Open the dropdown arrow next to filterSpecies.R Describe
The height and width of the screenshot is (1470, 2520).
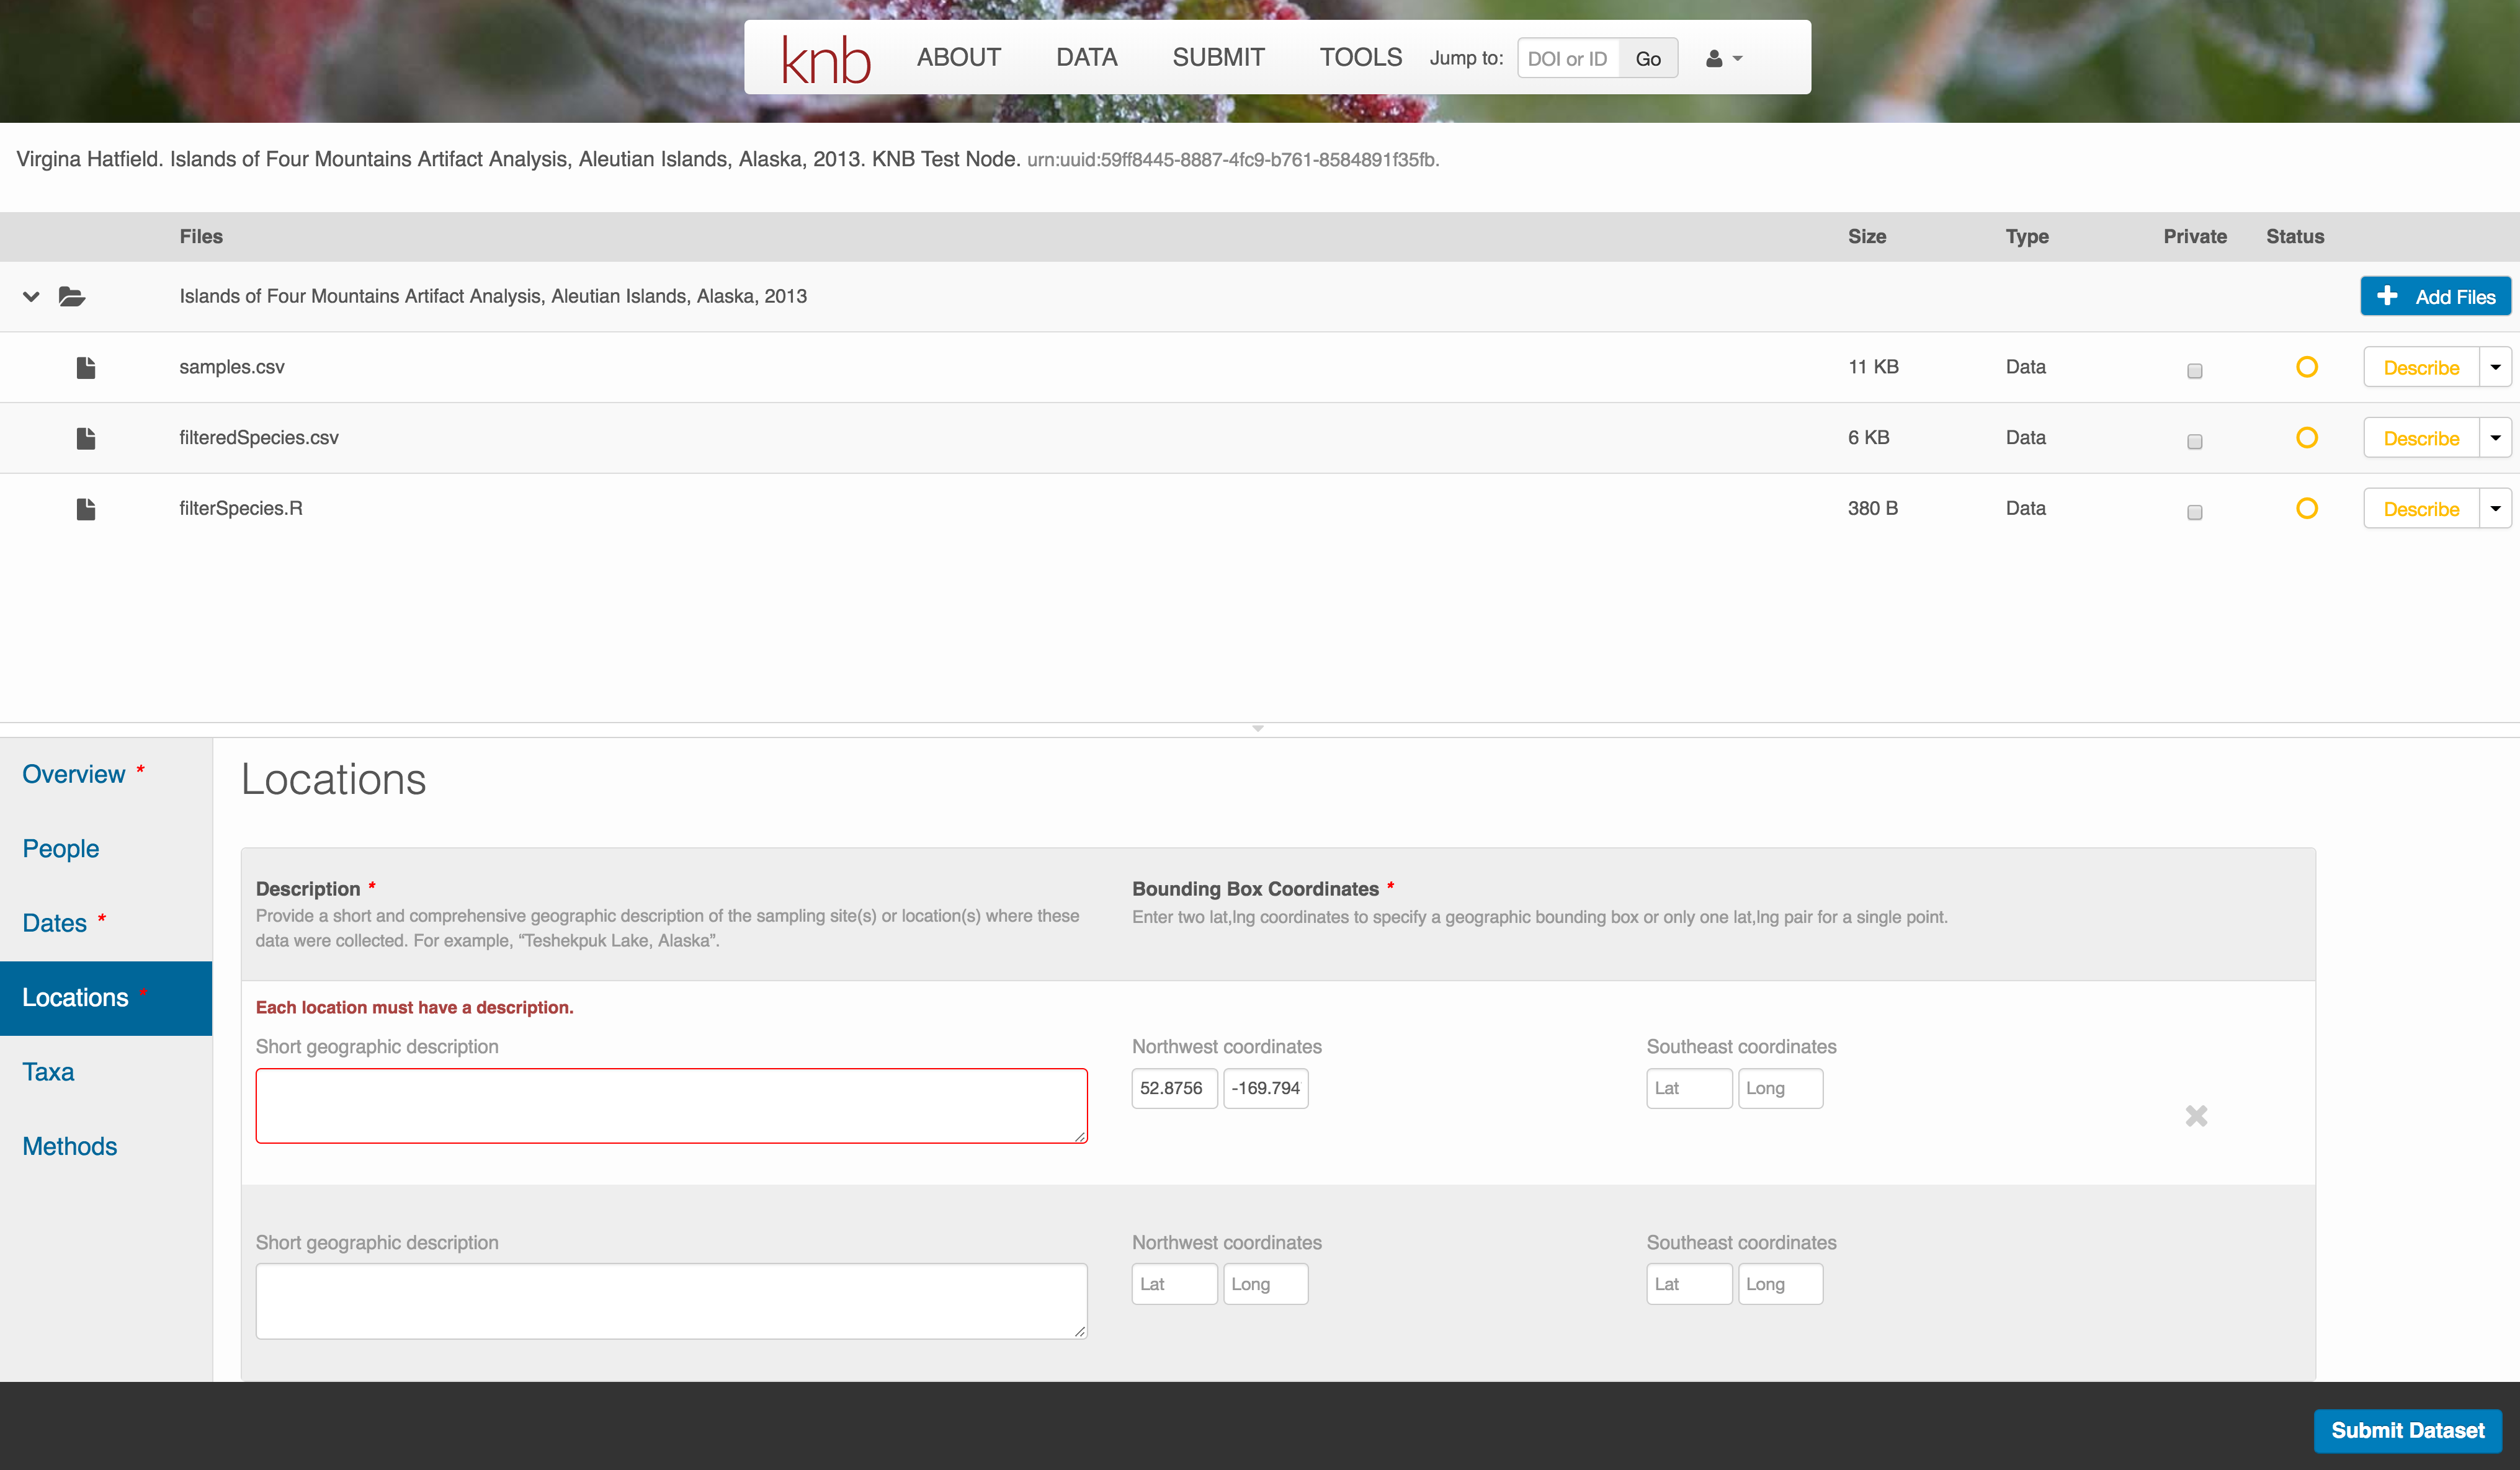pos(2496,509)
